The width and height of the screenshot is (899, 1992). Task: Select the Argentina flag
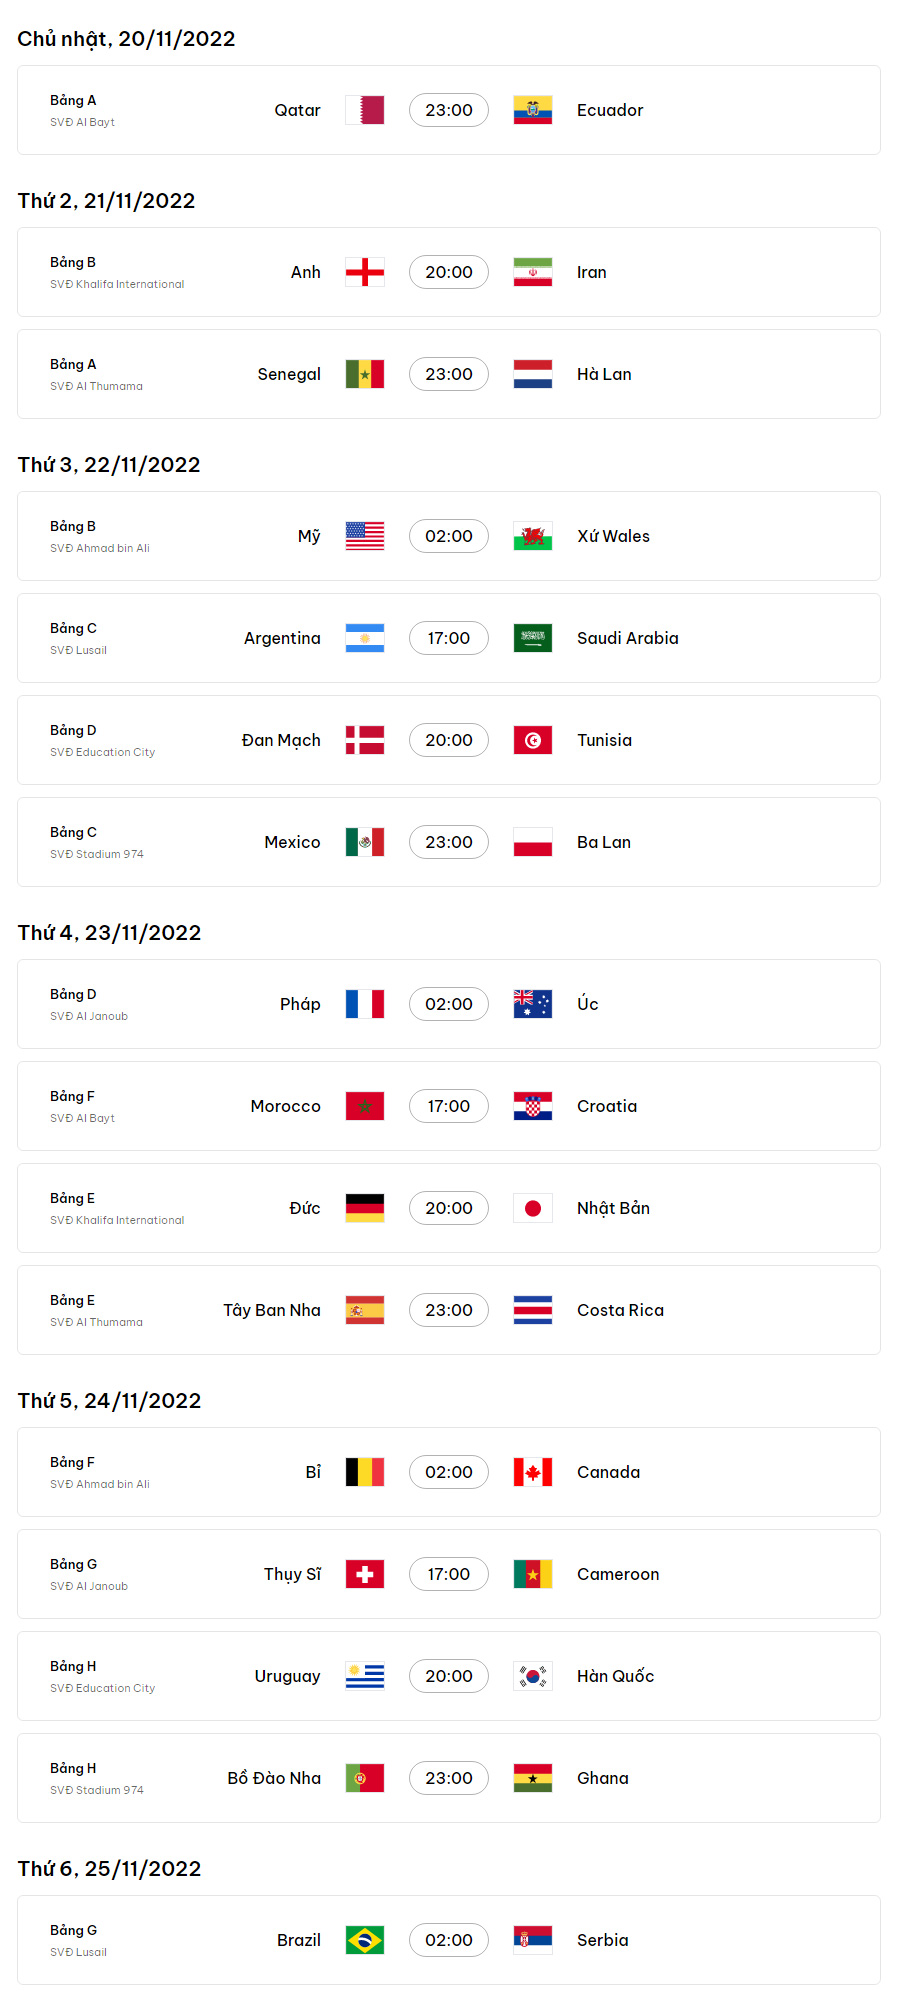click(365, 638)
